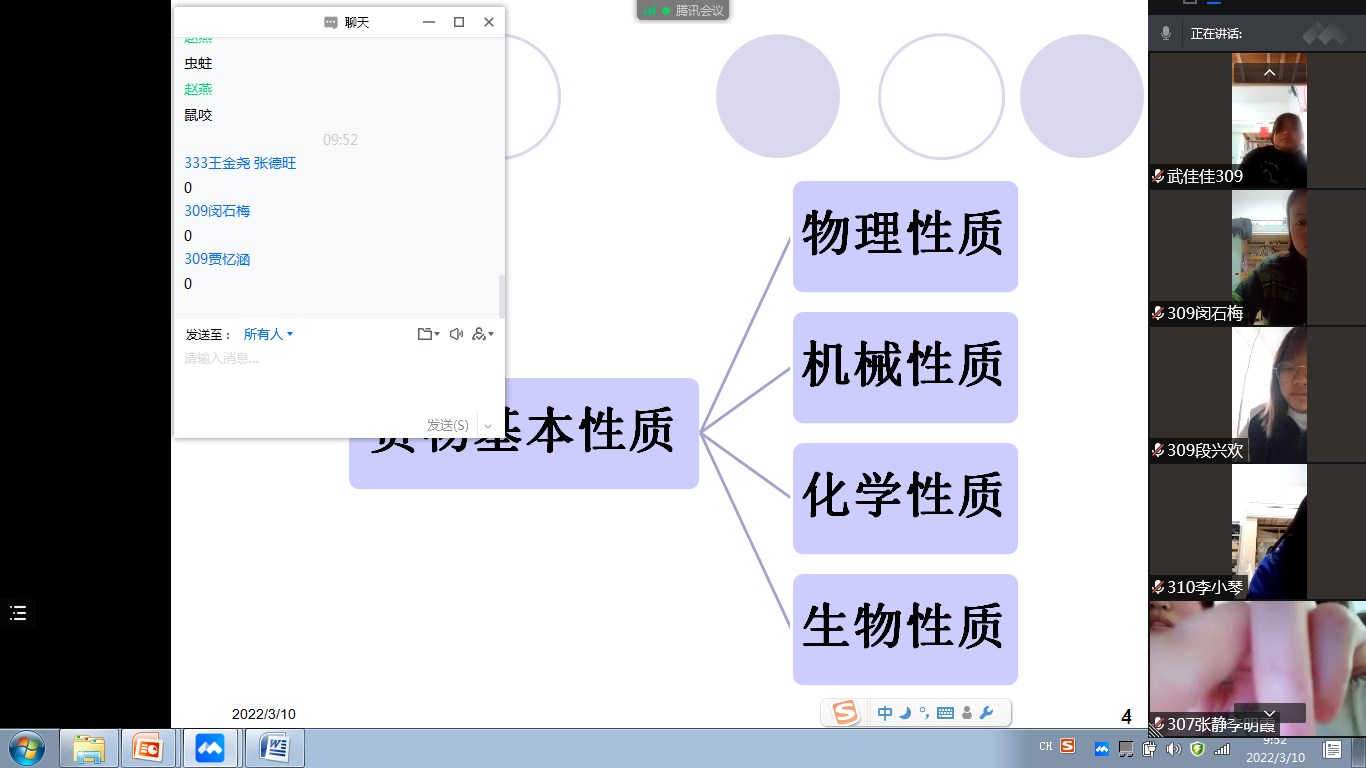Click the left sidebar list menu icon
The image size is (1366, 768).
pos(18,613)
